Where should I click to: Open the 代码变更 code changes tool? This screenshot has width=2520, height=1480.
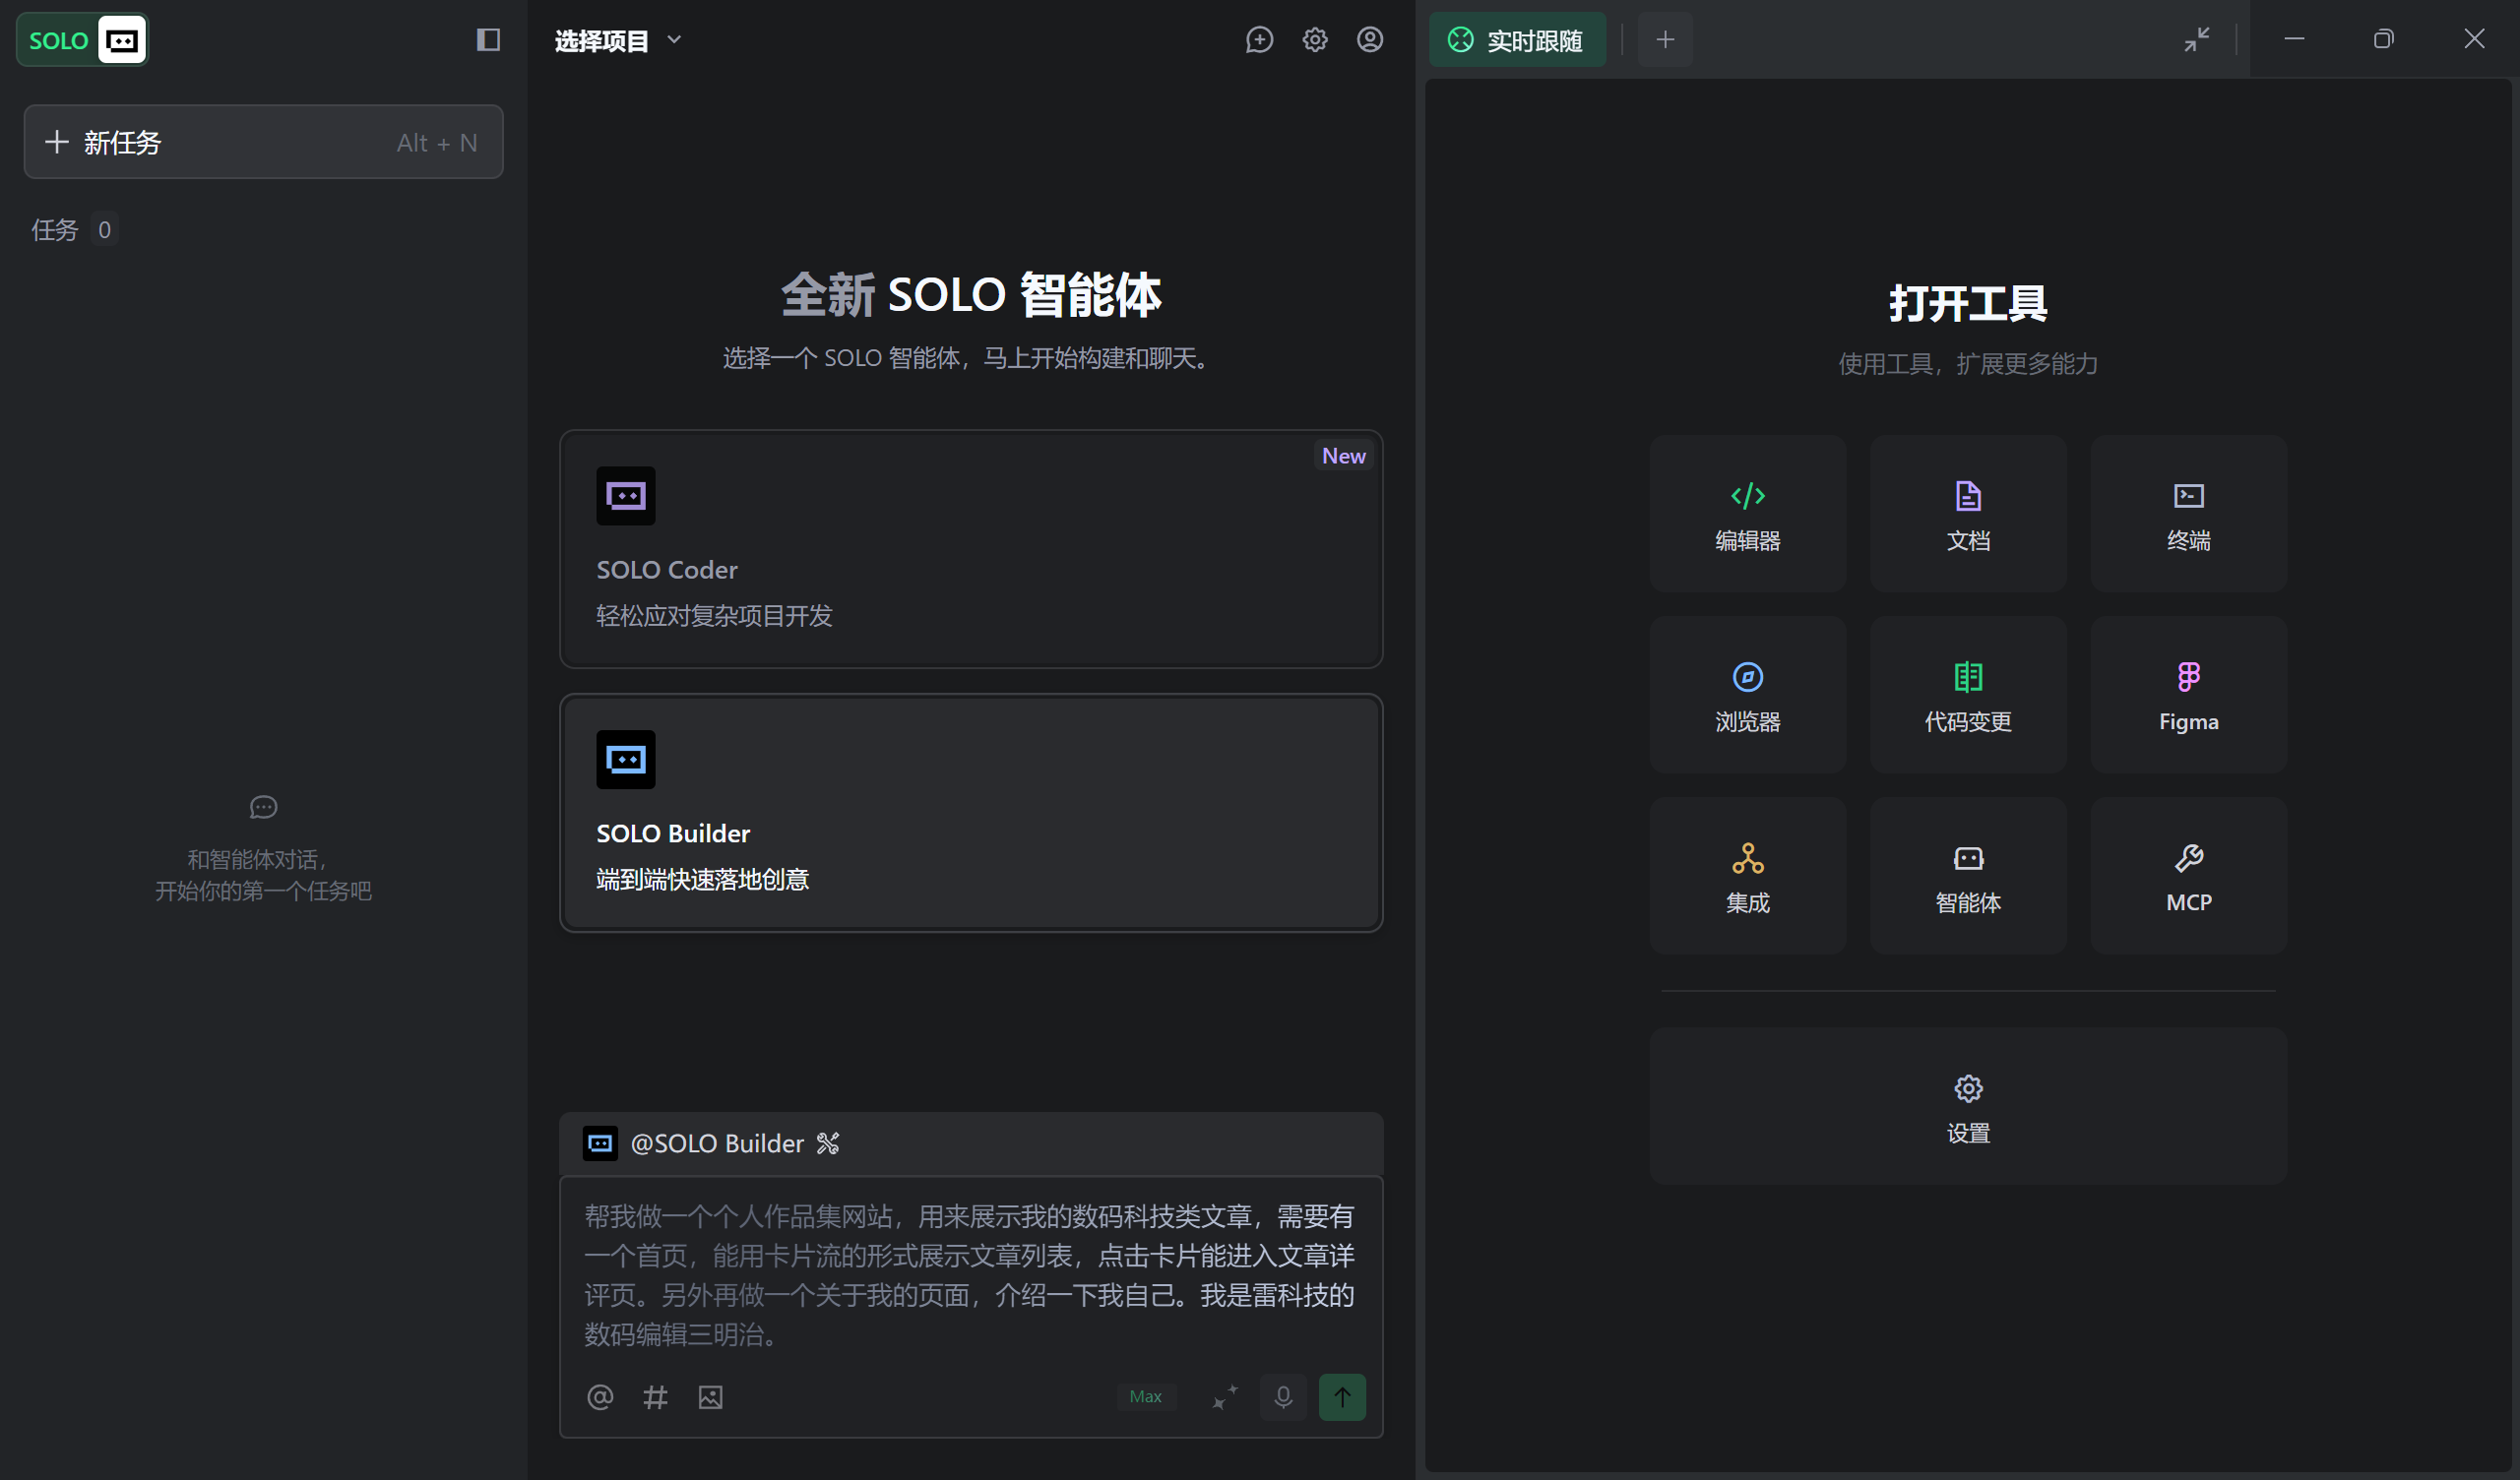coord(1967,694)
